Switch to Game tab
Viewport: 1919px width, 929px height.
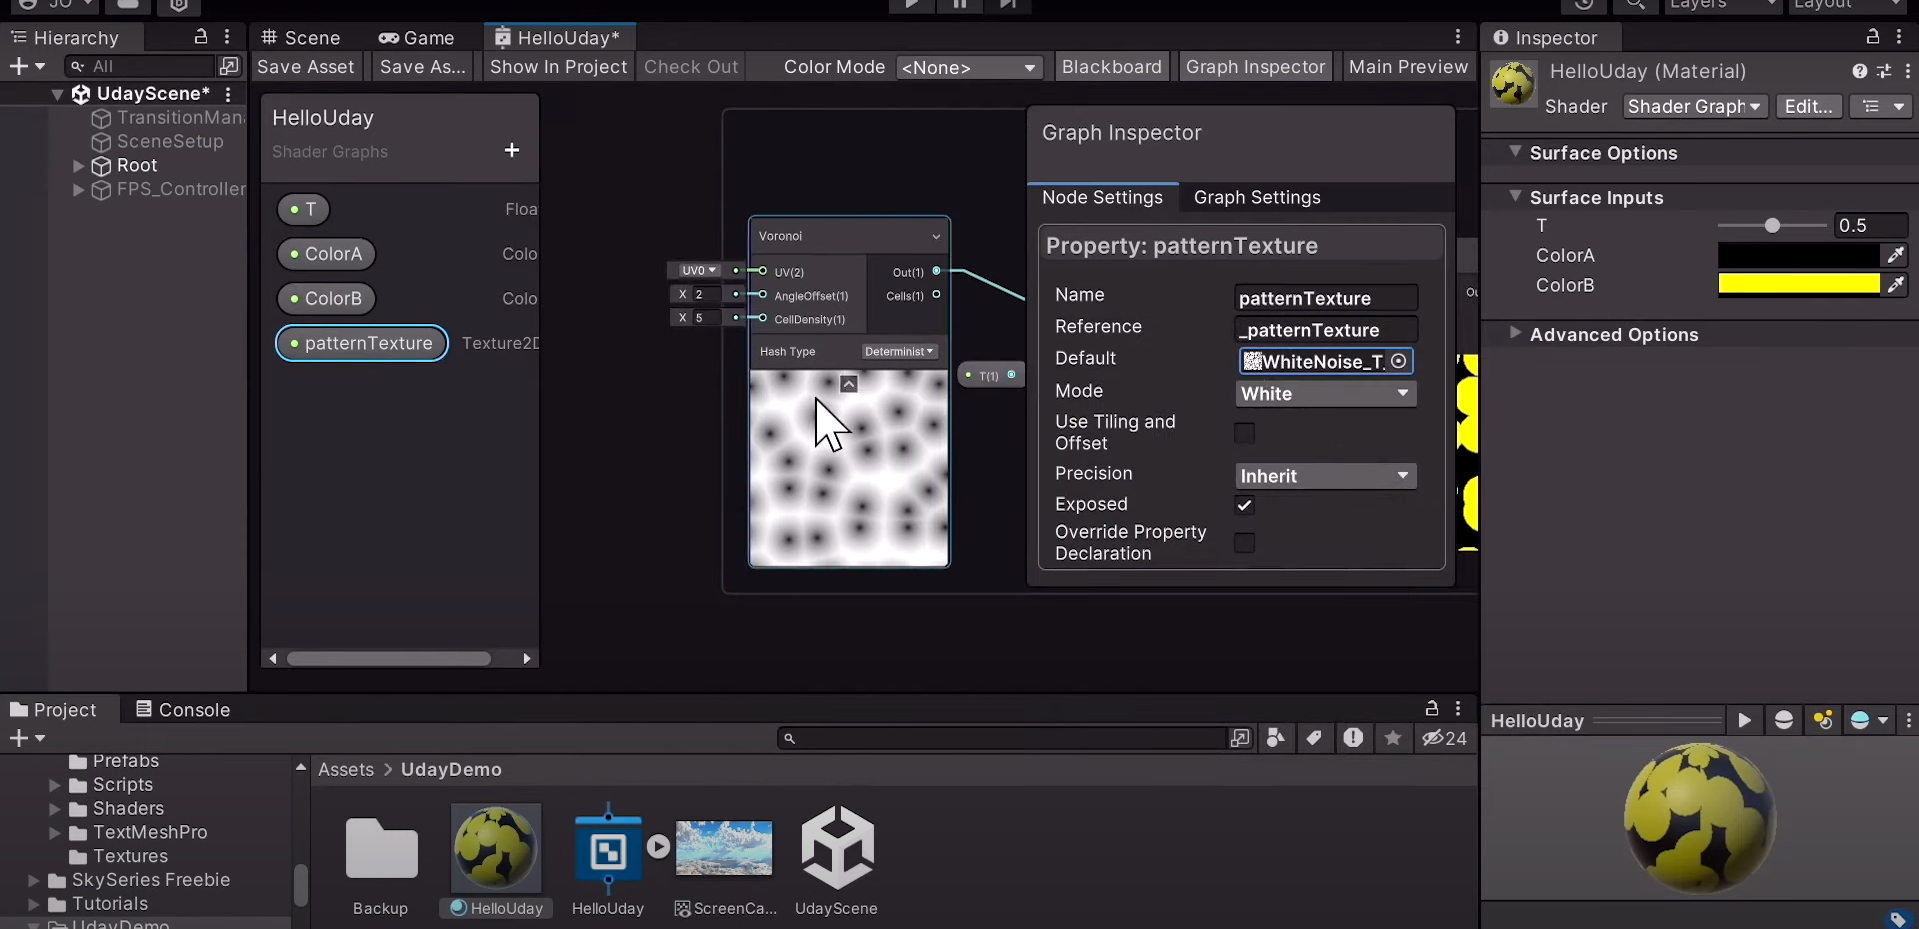pos(416,38)
